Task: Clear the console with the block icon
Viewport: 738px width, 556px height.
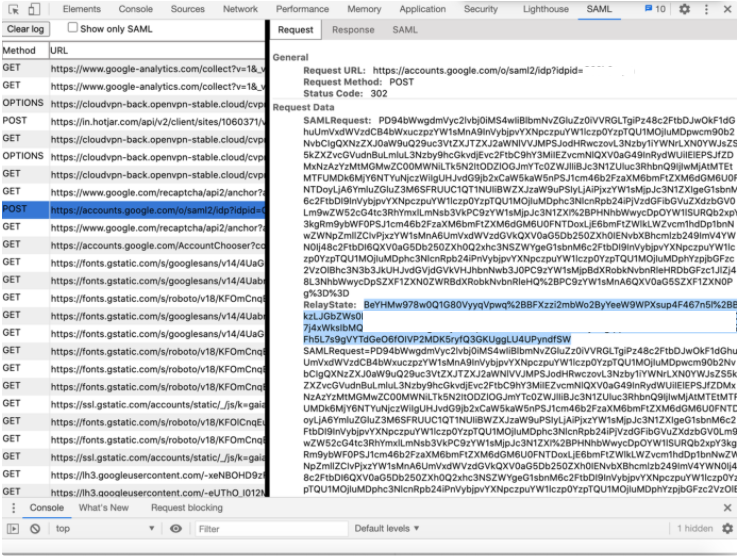Action: point(35,529)
